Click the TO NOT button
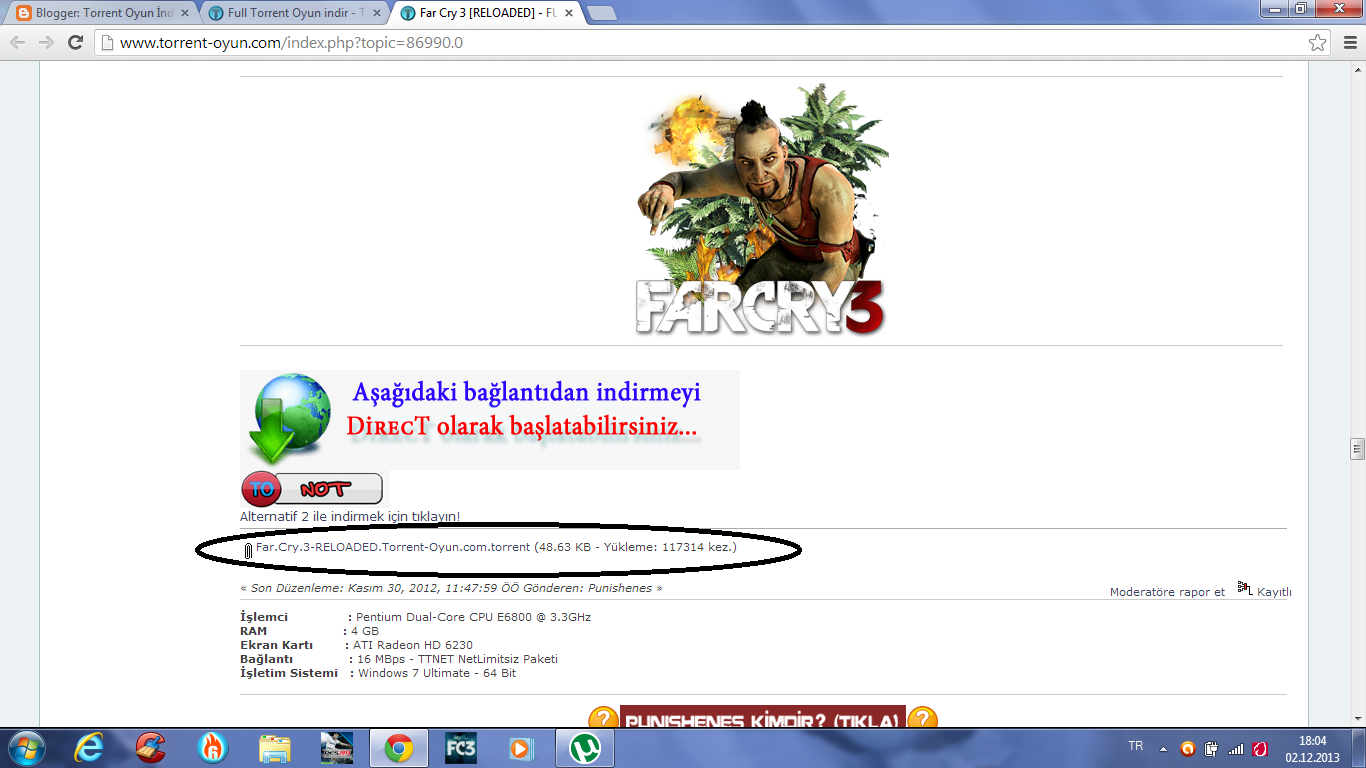Screen dimensions: 1366x768 pos(312,489)
